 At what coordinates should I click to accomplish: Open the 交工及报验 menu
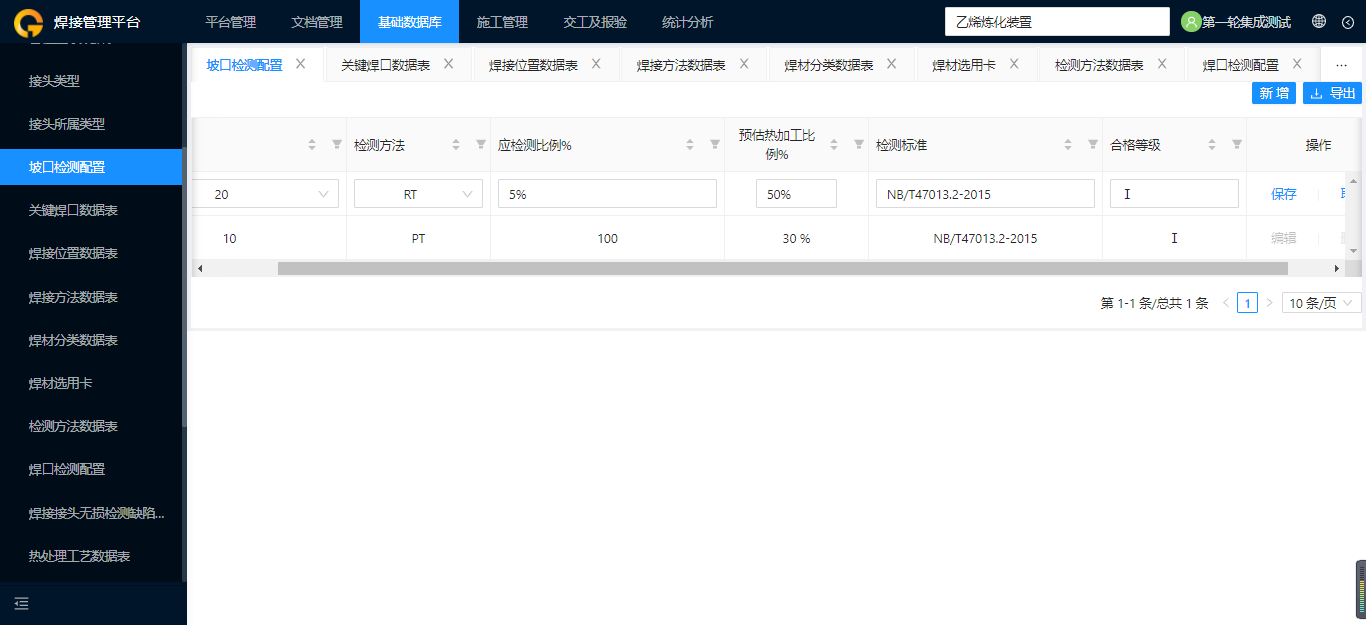(595, 22)
